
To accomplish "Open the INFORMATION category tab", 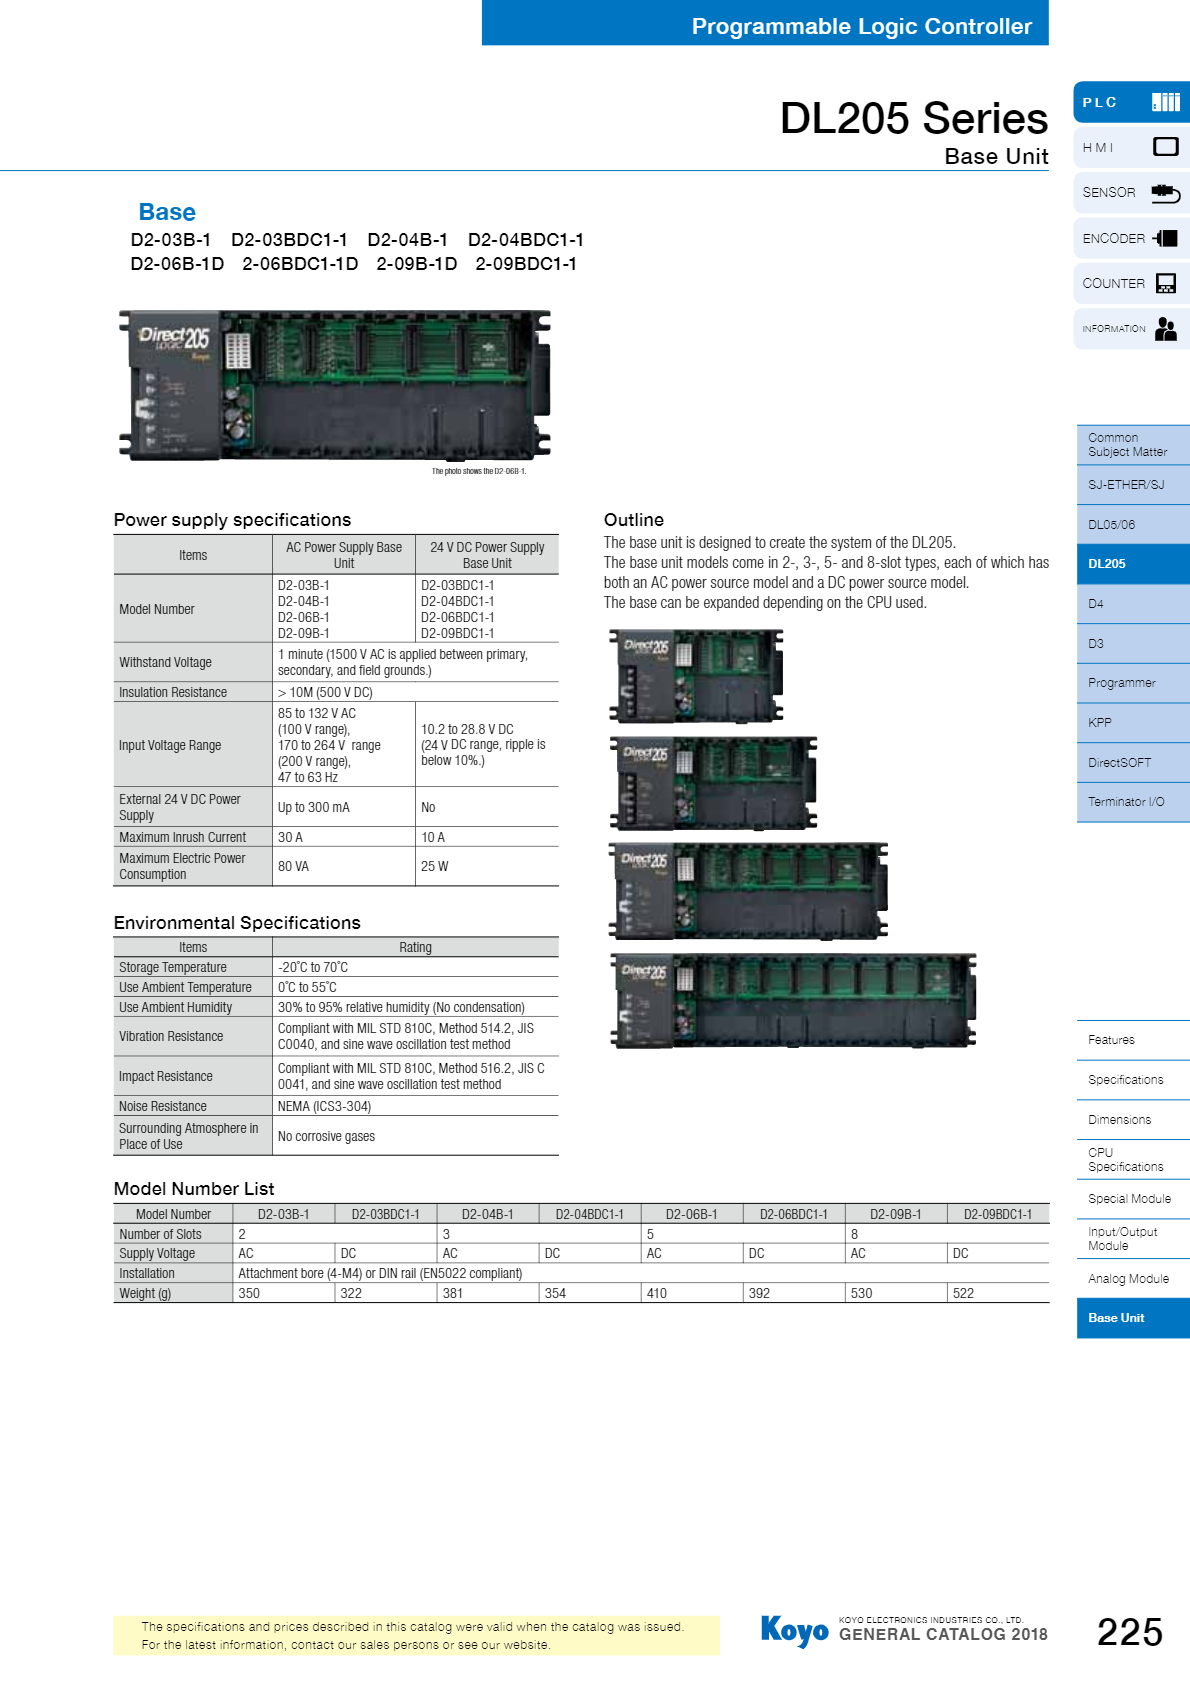I will point(1131,329).
